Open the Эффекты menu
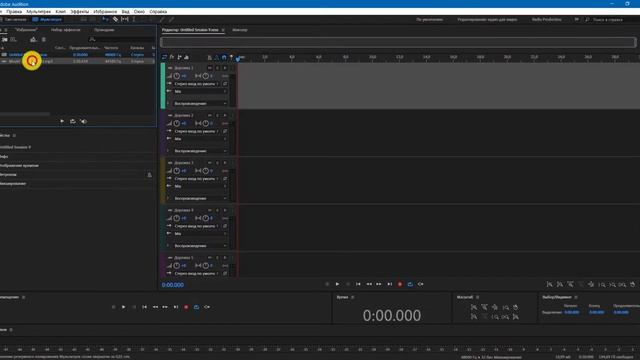The height and width of the screenshot is (360, 640). point(80,11)
